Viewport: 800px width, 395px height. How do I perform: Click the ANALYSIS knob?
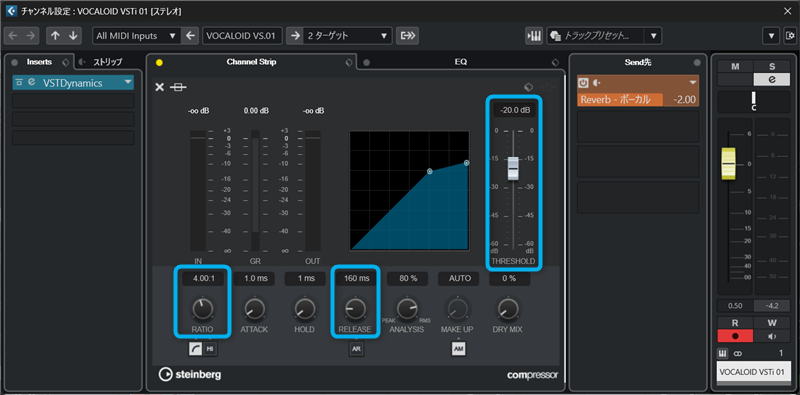tap(407, 308)
